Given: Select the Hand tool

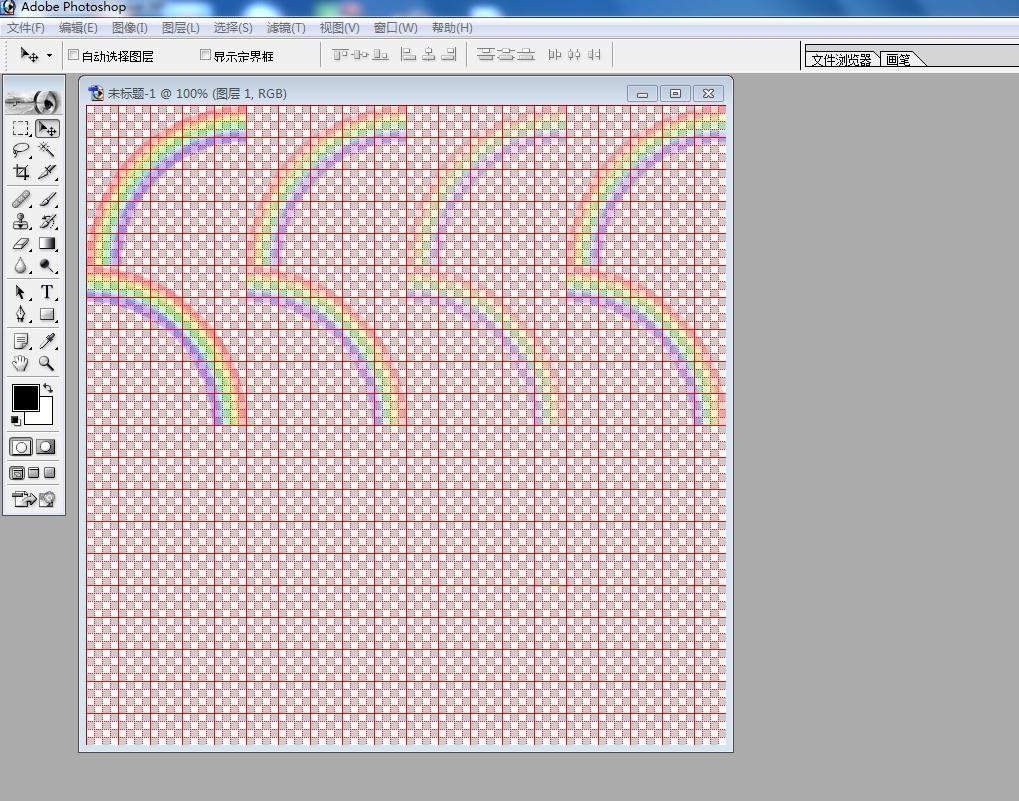Looking at the screenshot, I should click(21, 363).
